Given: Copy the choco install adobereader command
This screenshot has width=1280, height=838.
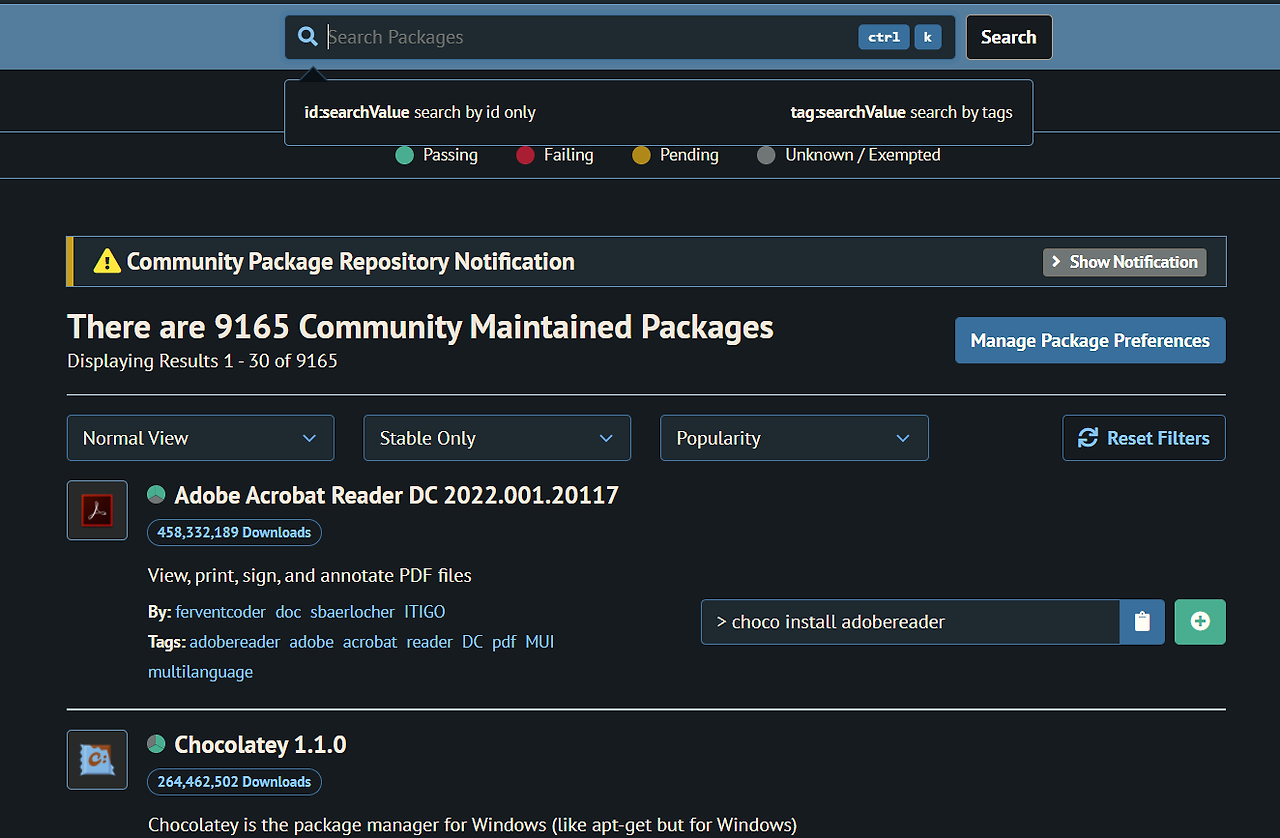Looking at the screenshot, I should coord(1142,622).
